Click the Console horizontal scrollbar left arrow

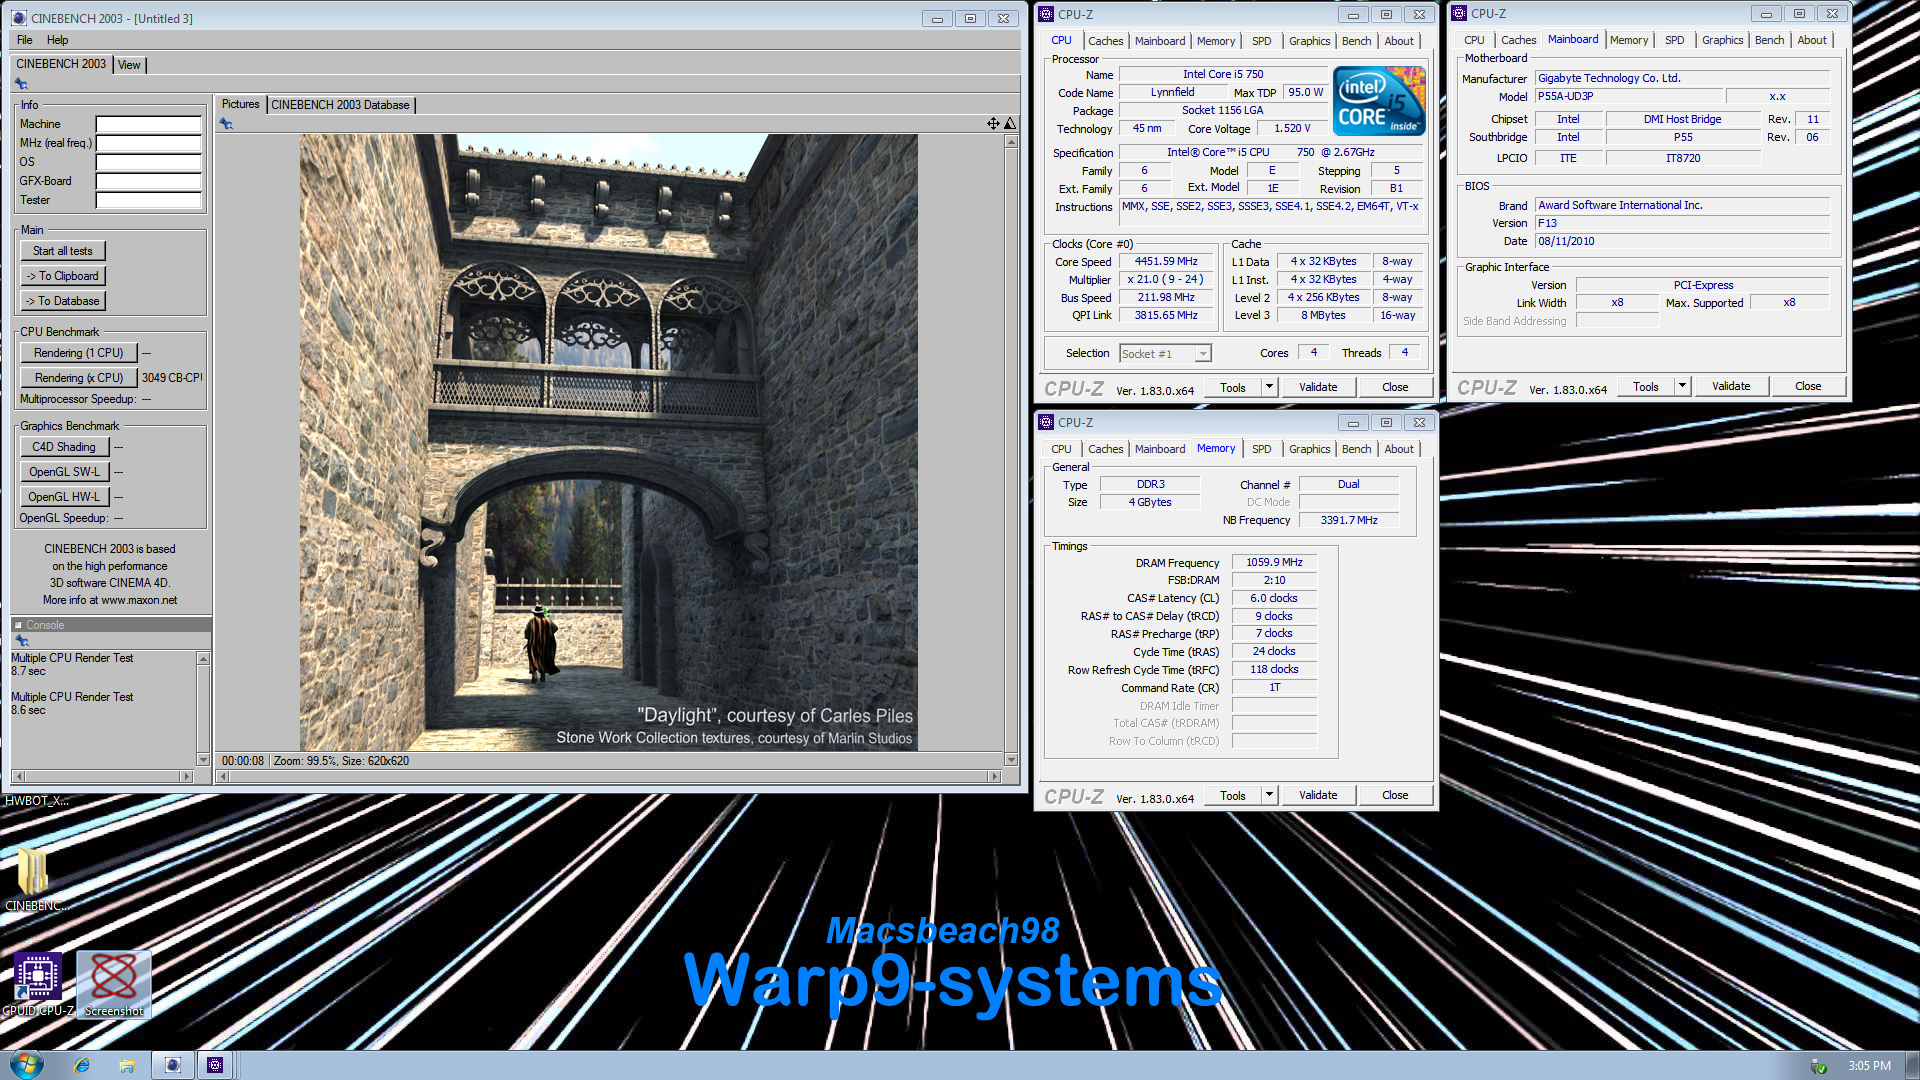point(18,777)
